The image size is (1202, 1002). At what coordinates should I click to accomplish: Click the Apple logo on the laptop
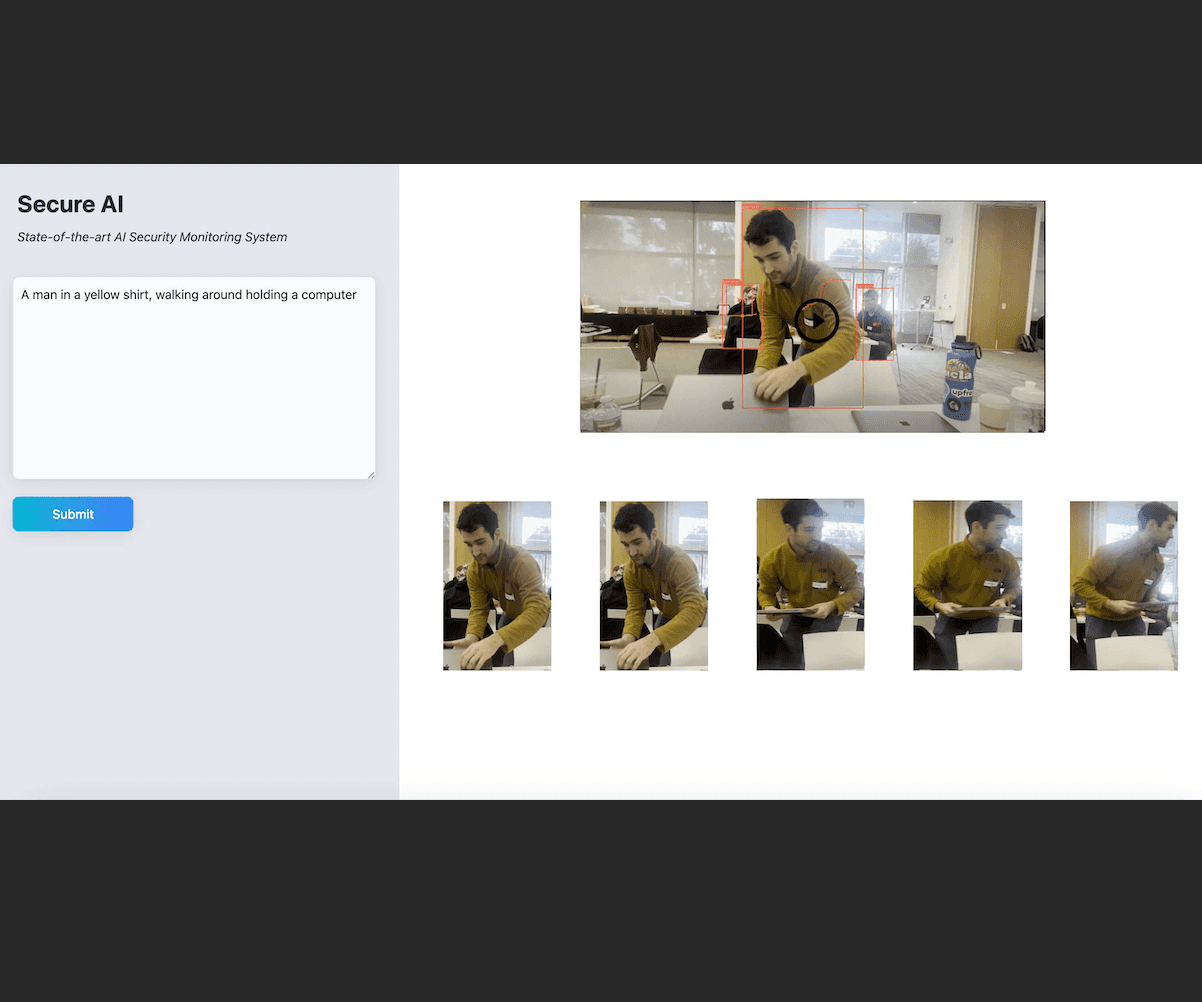coord(728,403)
